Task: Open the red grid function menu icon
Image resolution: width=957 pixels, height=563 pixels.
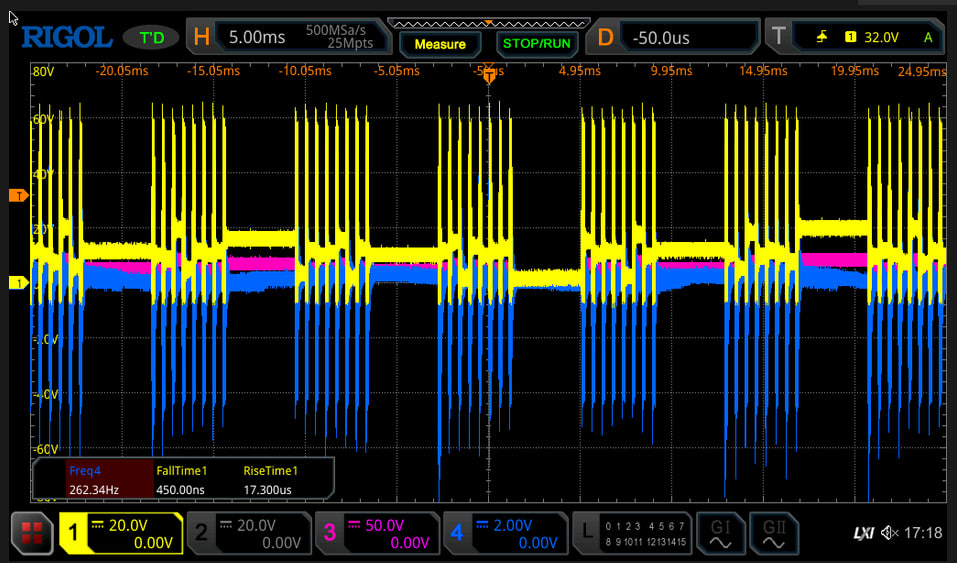Action: (x=32, y=533)
